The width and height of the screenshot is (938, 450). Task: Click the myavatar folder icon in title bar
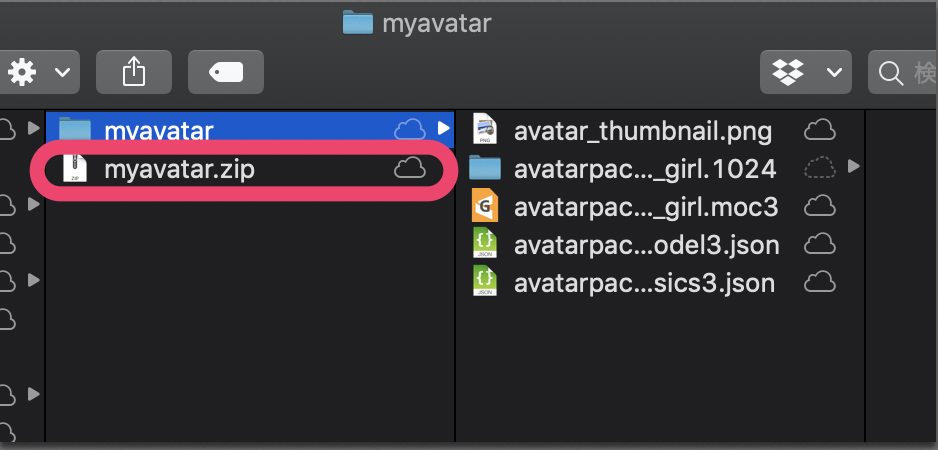(357, 22)
